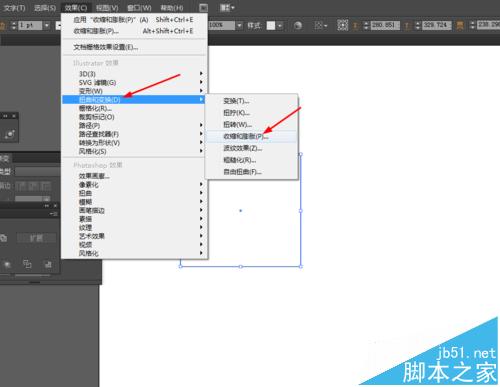The height and width of the screenshot is (387, 500).
Task: Click the Bridge icon after the 帮助 menu
Action: tap(203, 8)
